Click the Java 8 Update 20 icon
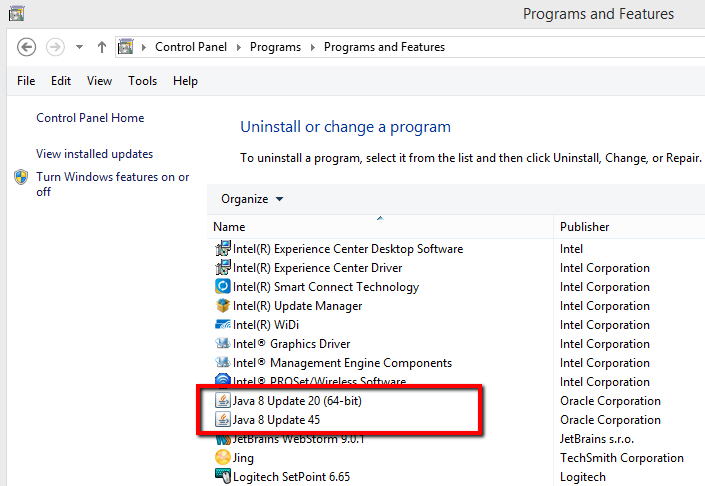705x486 pixels. coord(223,401)
